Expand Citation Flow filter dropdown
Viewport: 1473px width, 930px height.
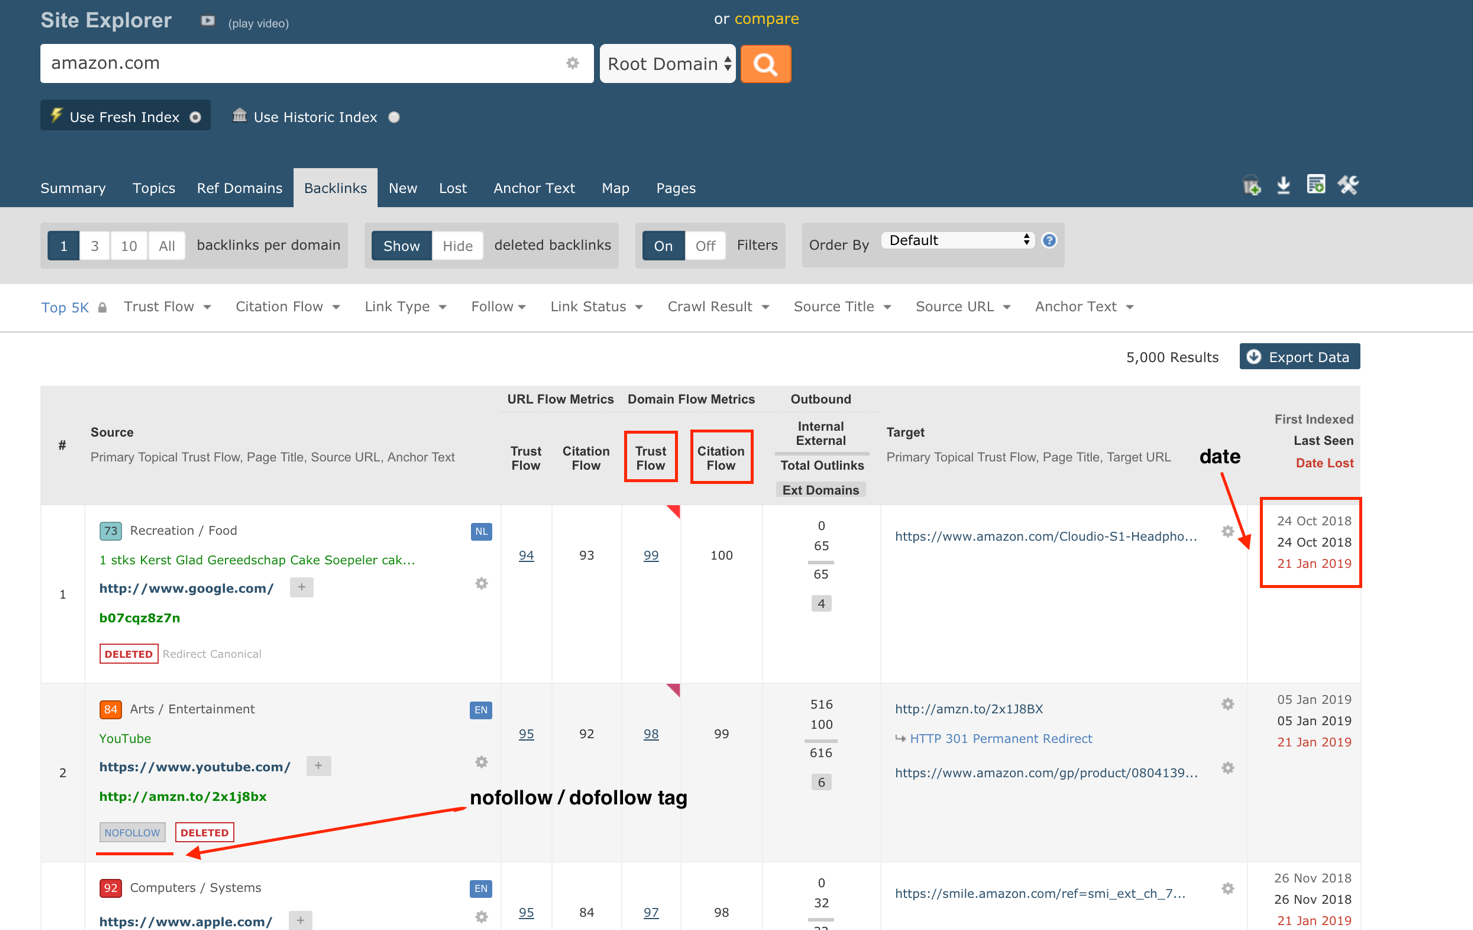click(288, 307)
